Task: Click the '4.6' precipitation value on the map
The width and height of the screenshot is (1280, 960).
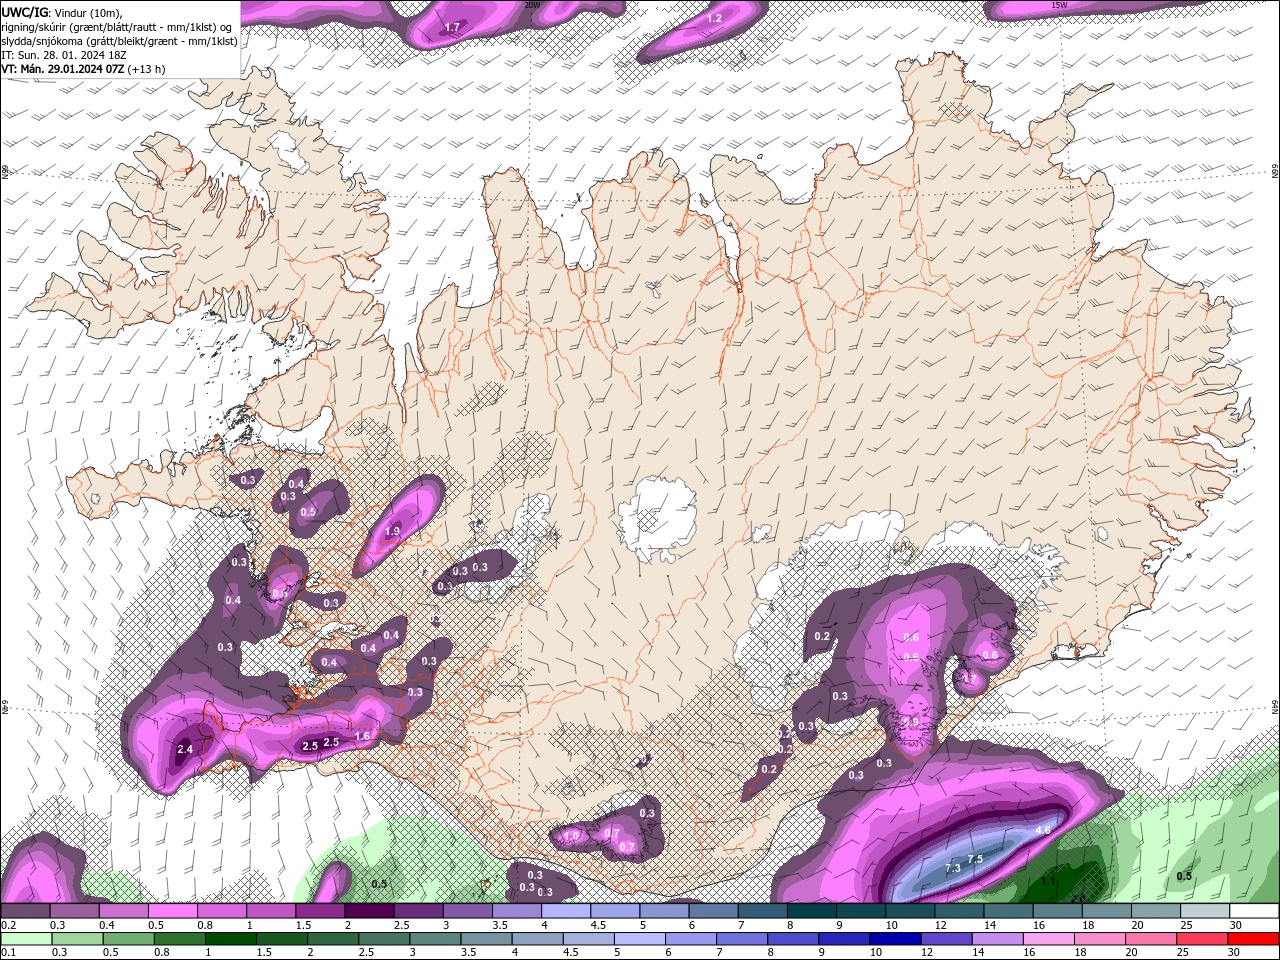Action: [x=1043, y=830]
